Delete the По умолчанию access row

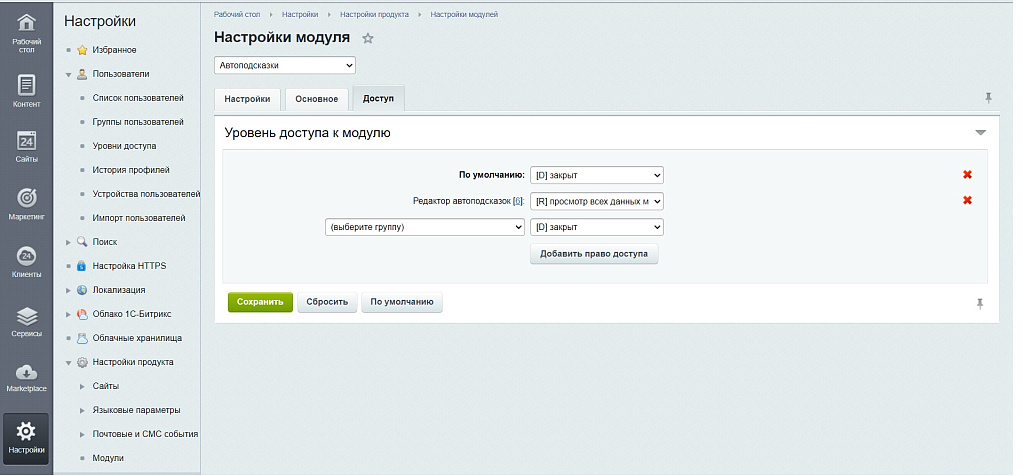[x=967, y=175]
